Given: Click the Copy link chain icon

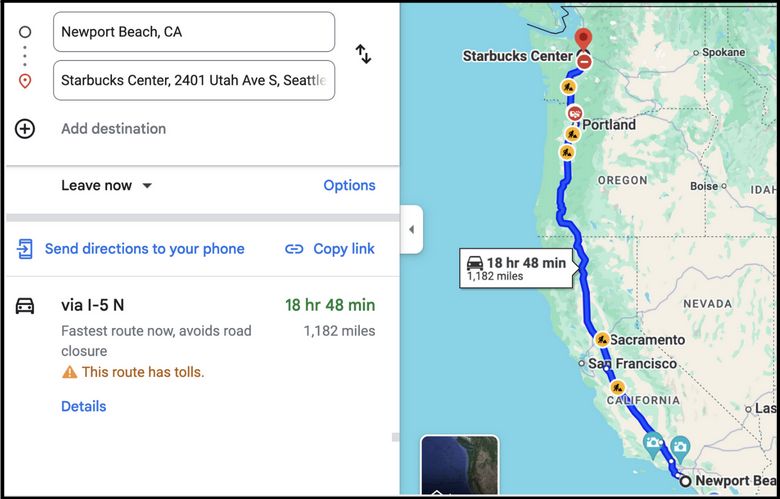Looking at the screenshot, I should tap(294, 249).
